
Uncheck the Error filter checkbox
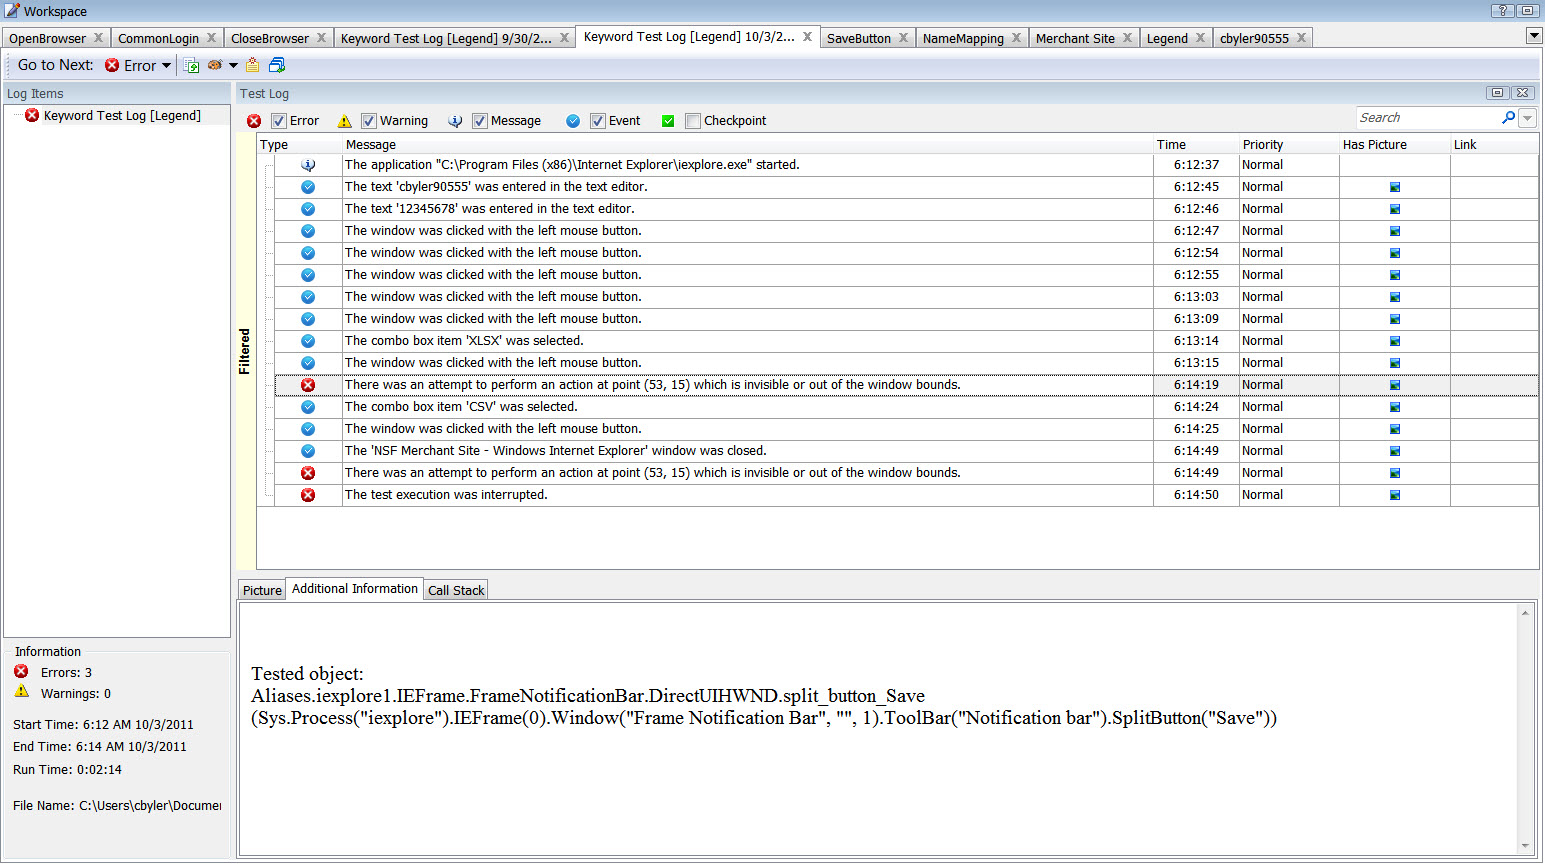(x=279, y=121)
